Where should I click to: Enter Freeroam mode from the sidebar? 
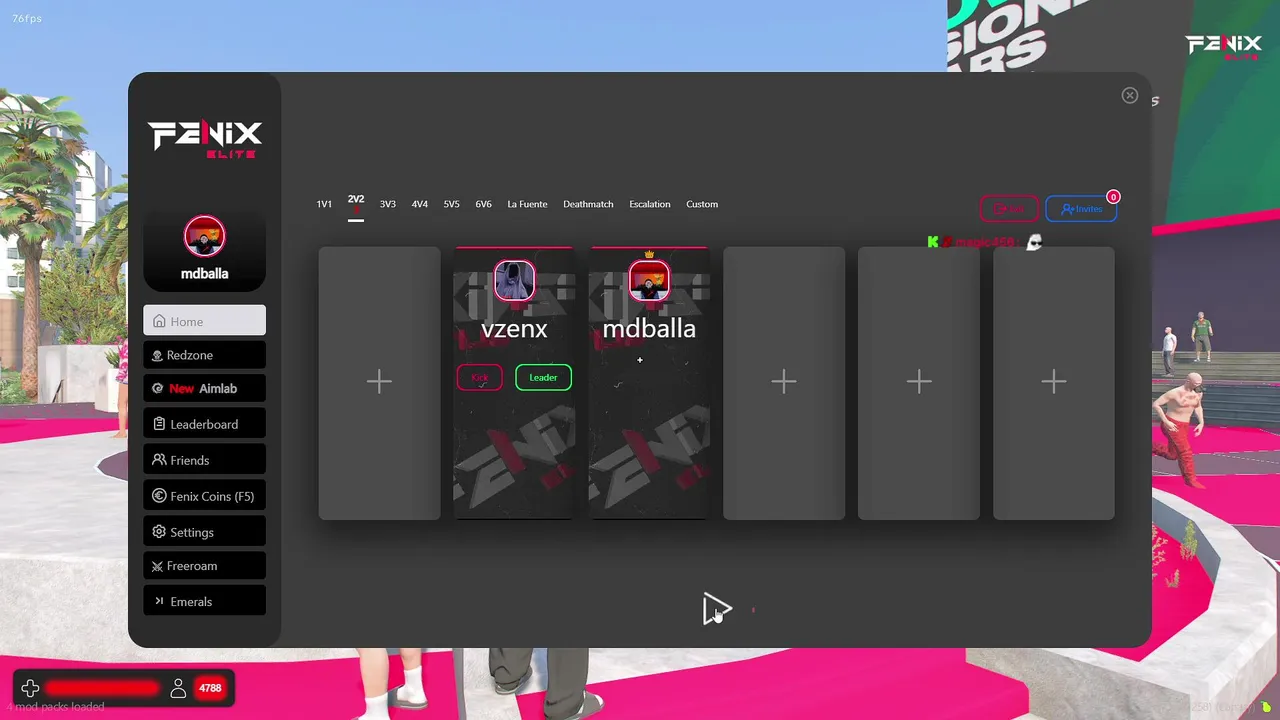tap(204, 565)
